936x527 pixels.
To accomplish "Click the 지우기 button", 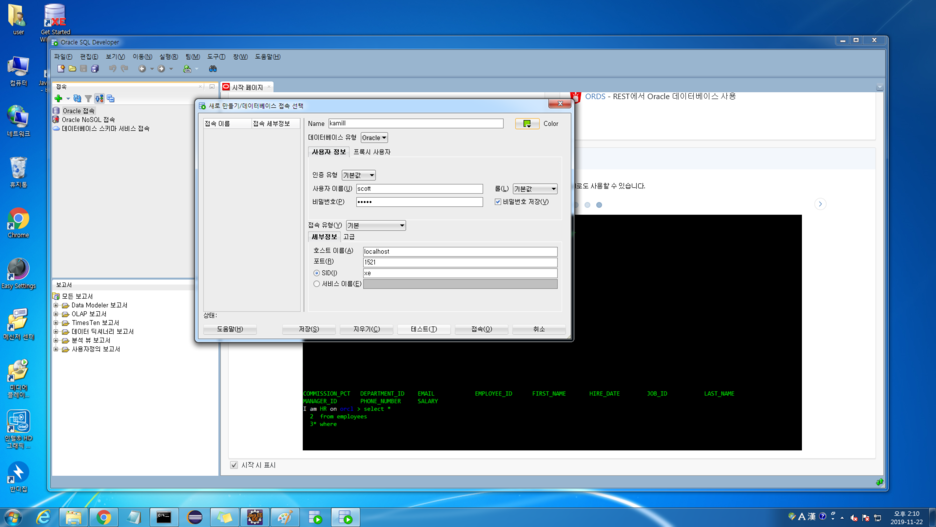I will [367, 329].
